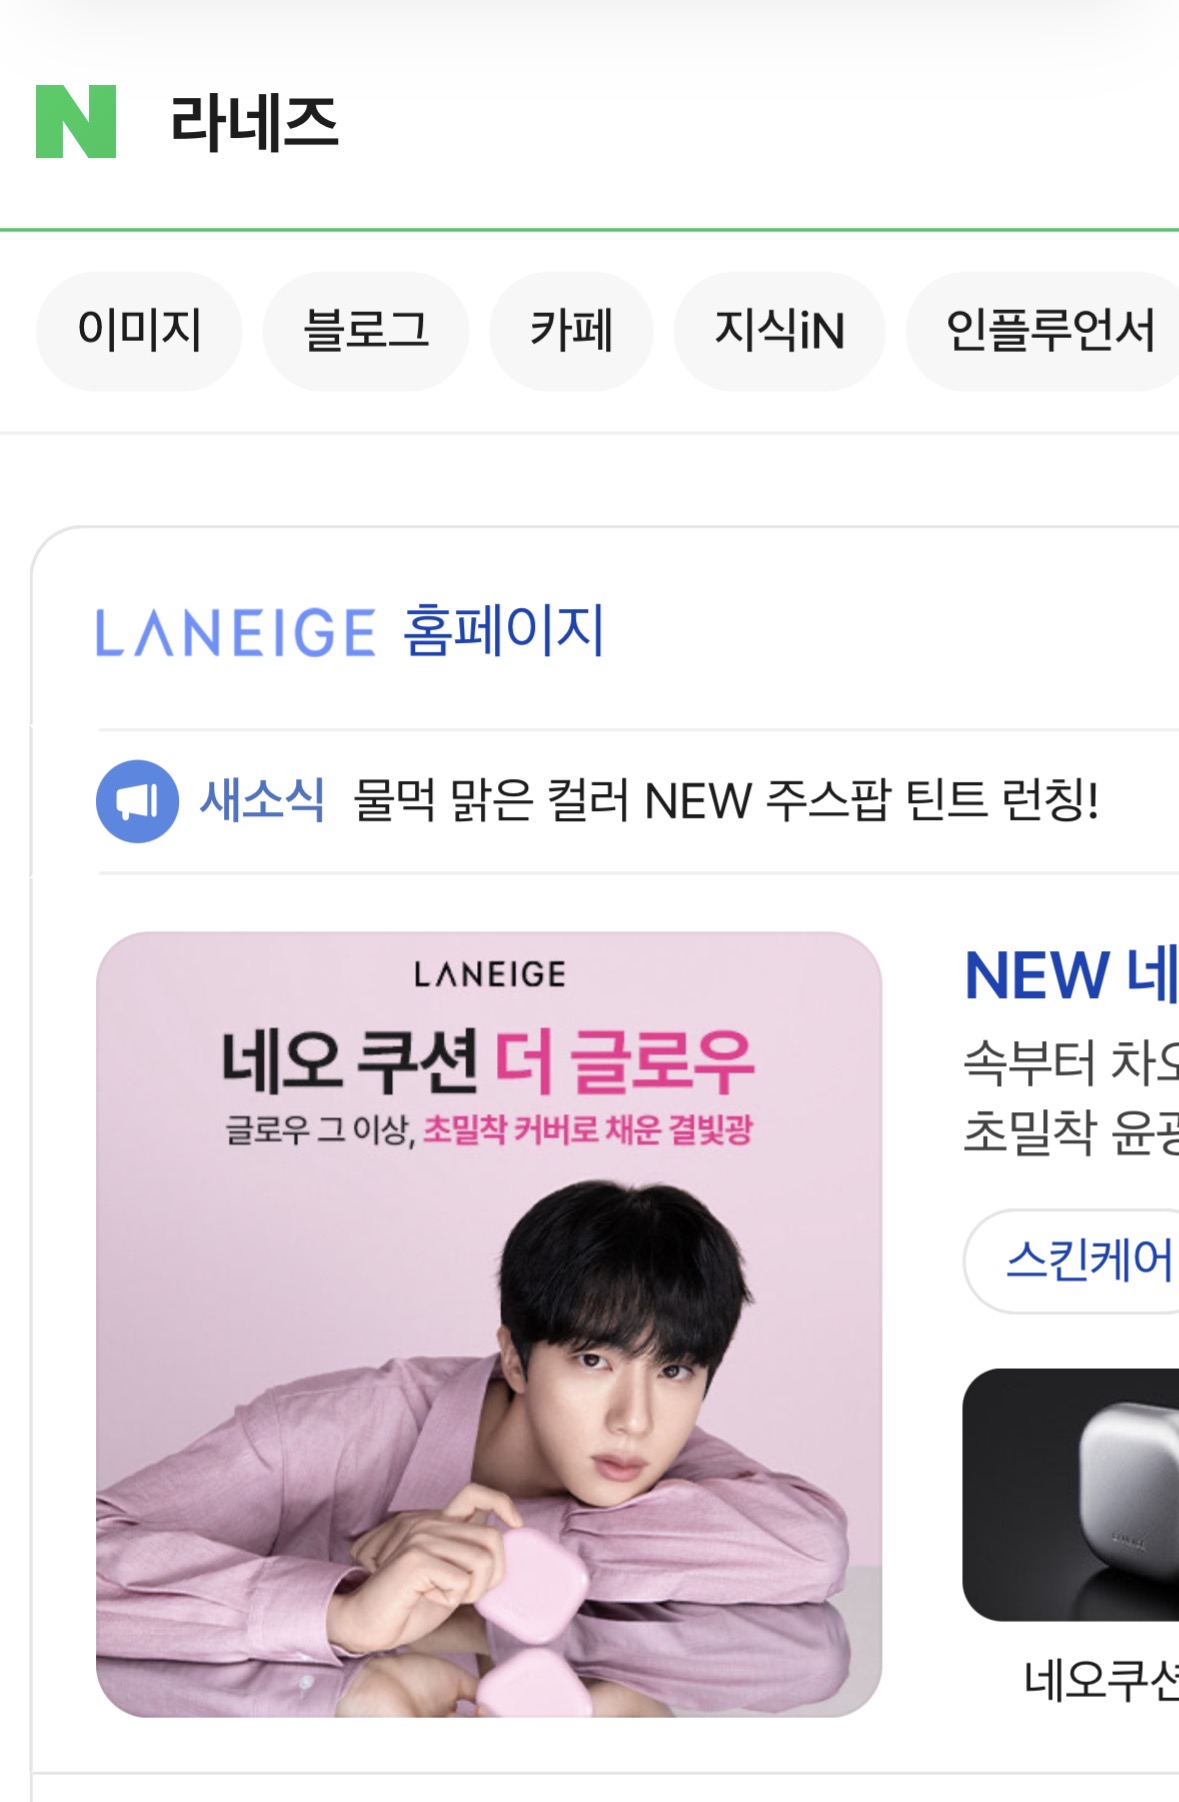This screenshot has height=1802, width=1179.
Task: Read the NEW 주스팝 틴트 런칭 news
Action: (x=727, y=801)
